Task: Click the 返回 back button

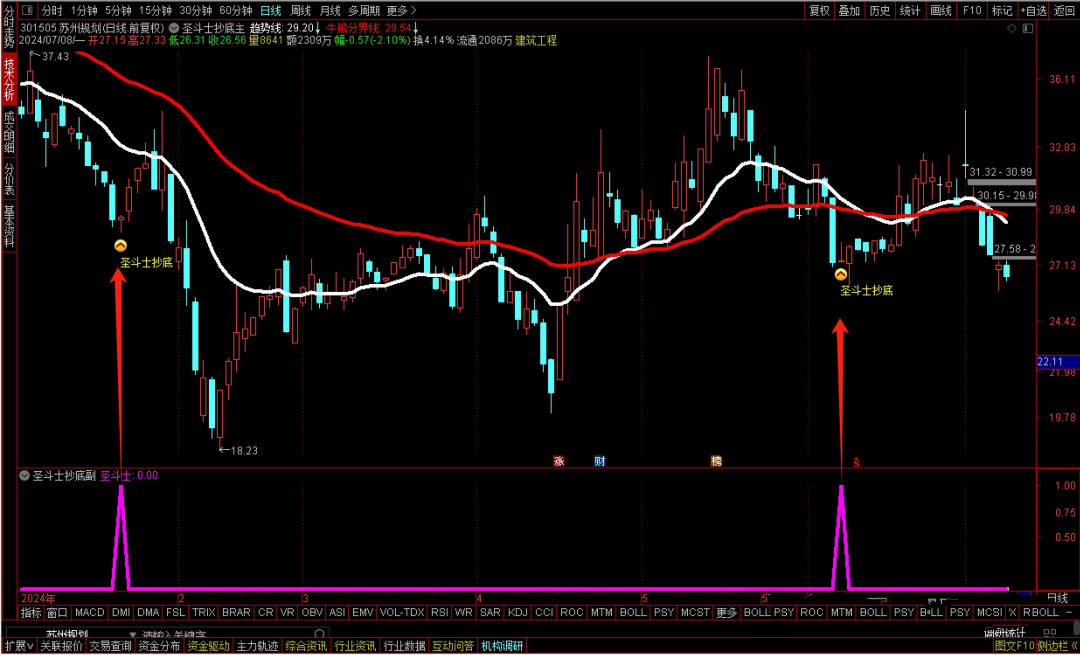Action: coord(1064,10)
